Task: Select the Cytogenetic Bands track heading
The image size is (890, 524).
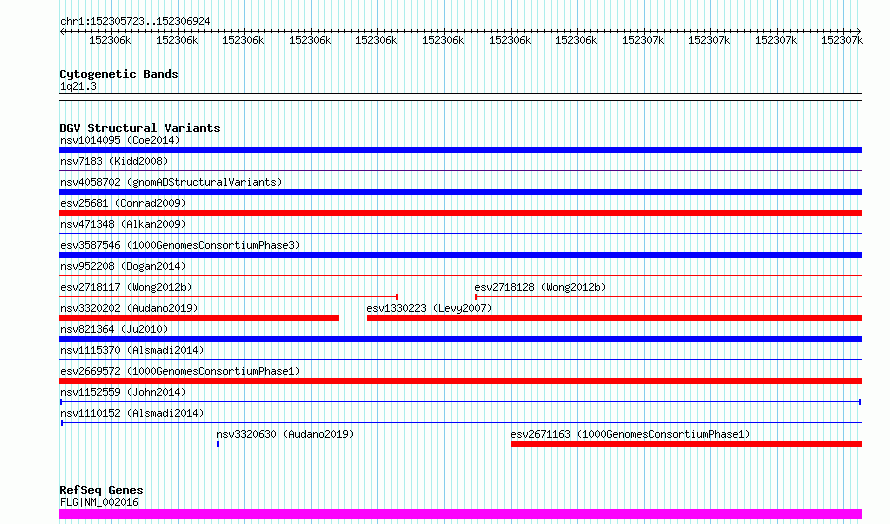Action: 119,74
